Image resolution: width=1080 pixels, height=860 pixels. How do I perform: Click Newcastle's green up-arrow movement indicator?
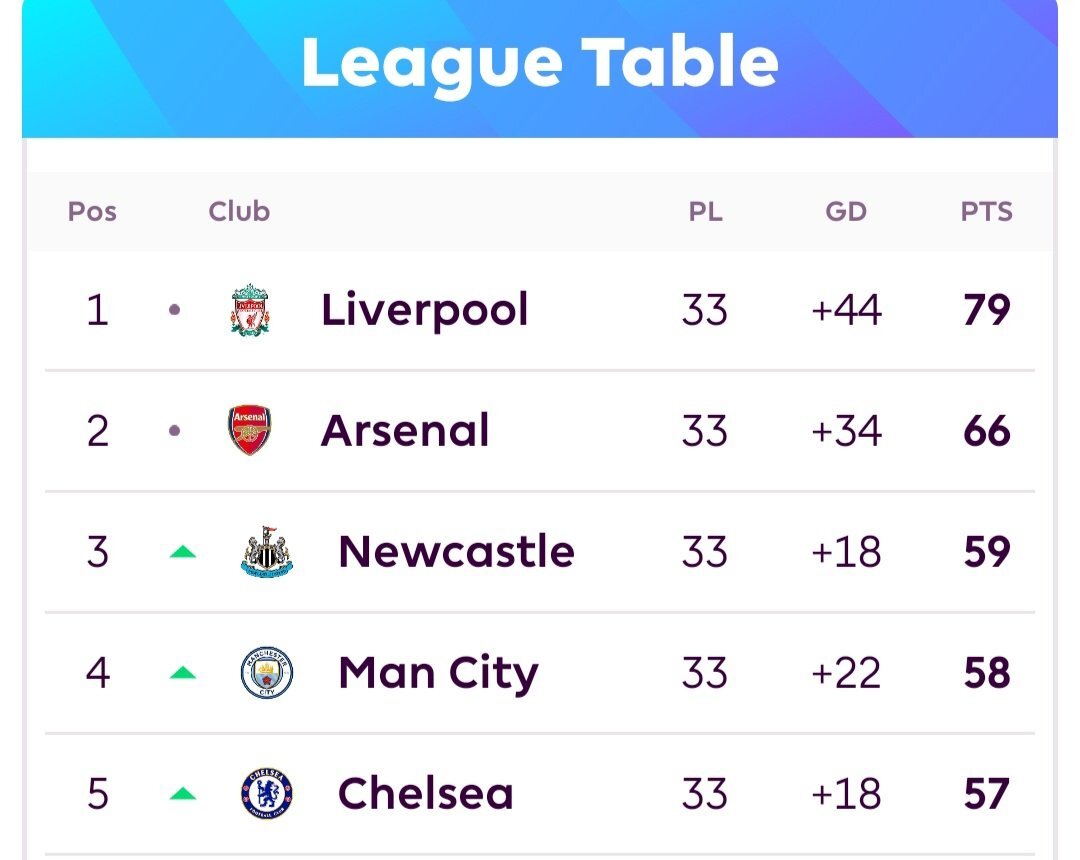183,552
